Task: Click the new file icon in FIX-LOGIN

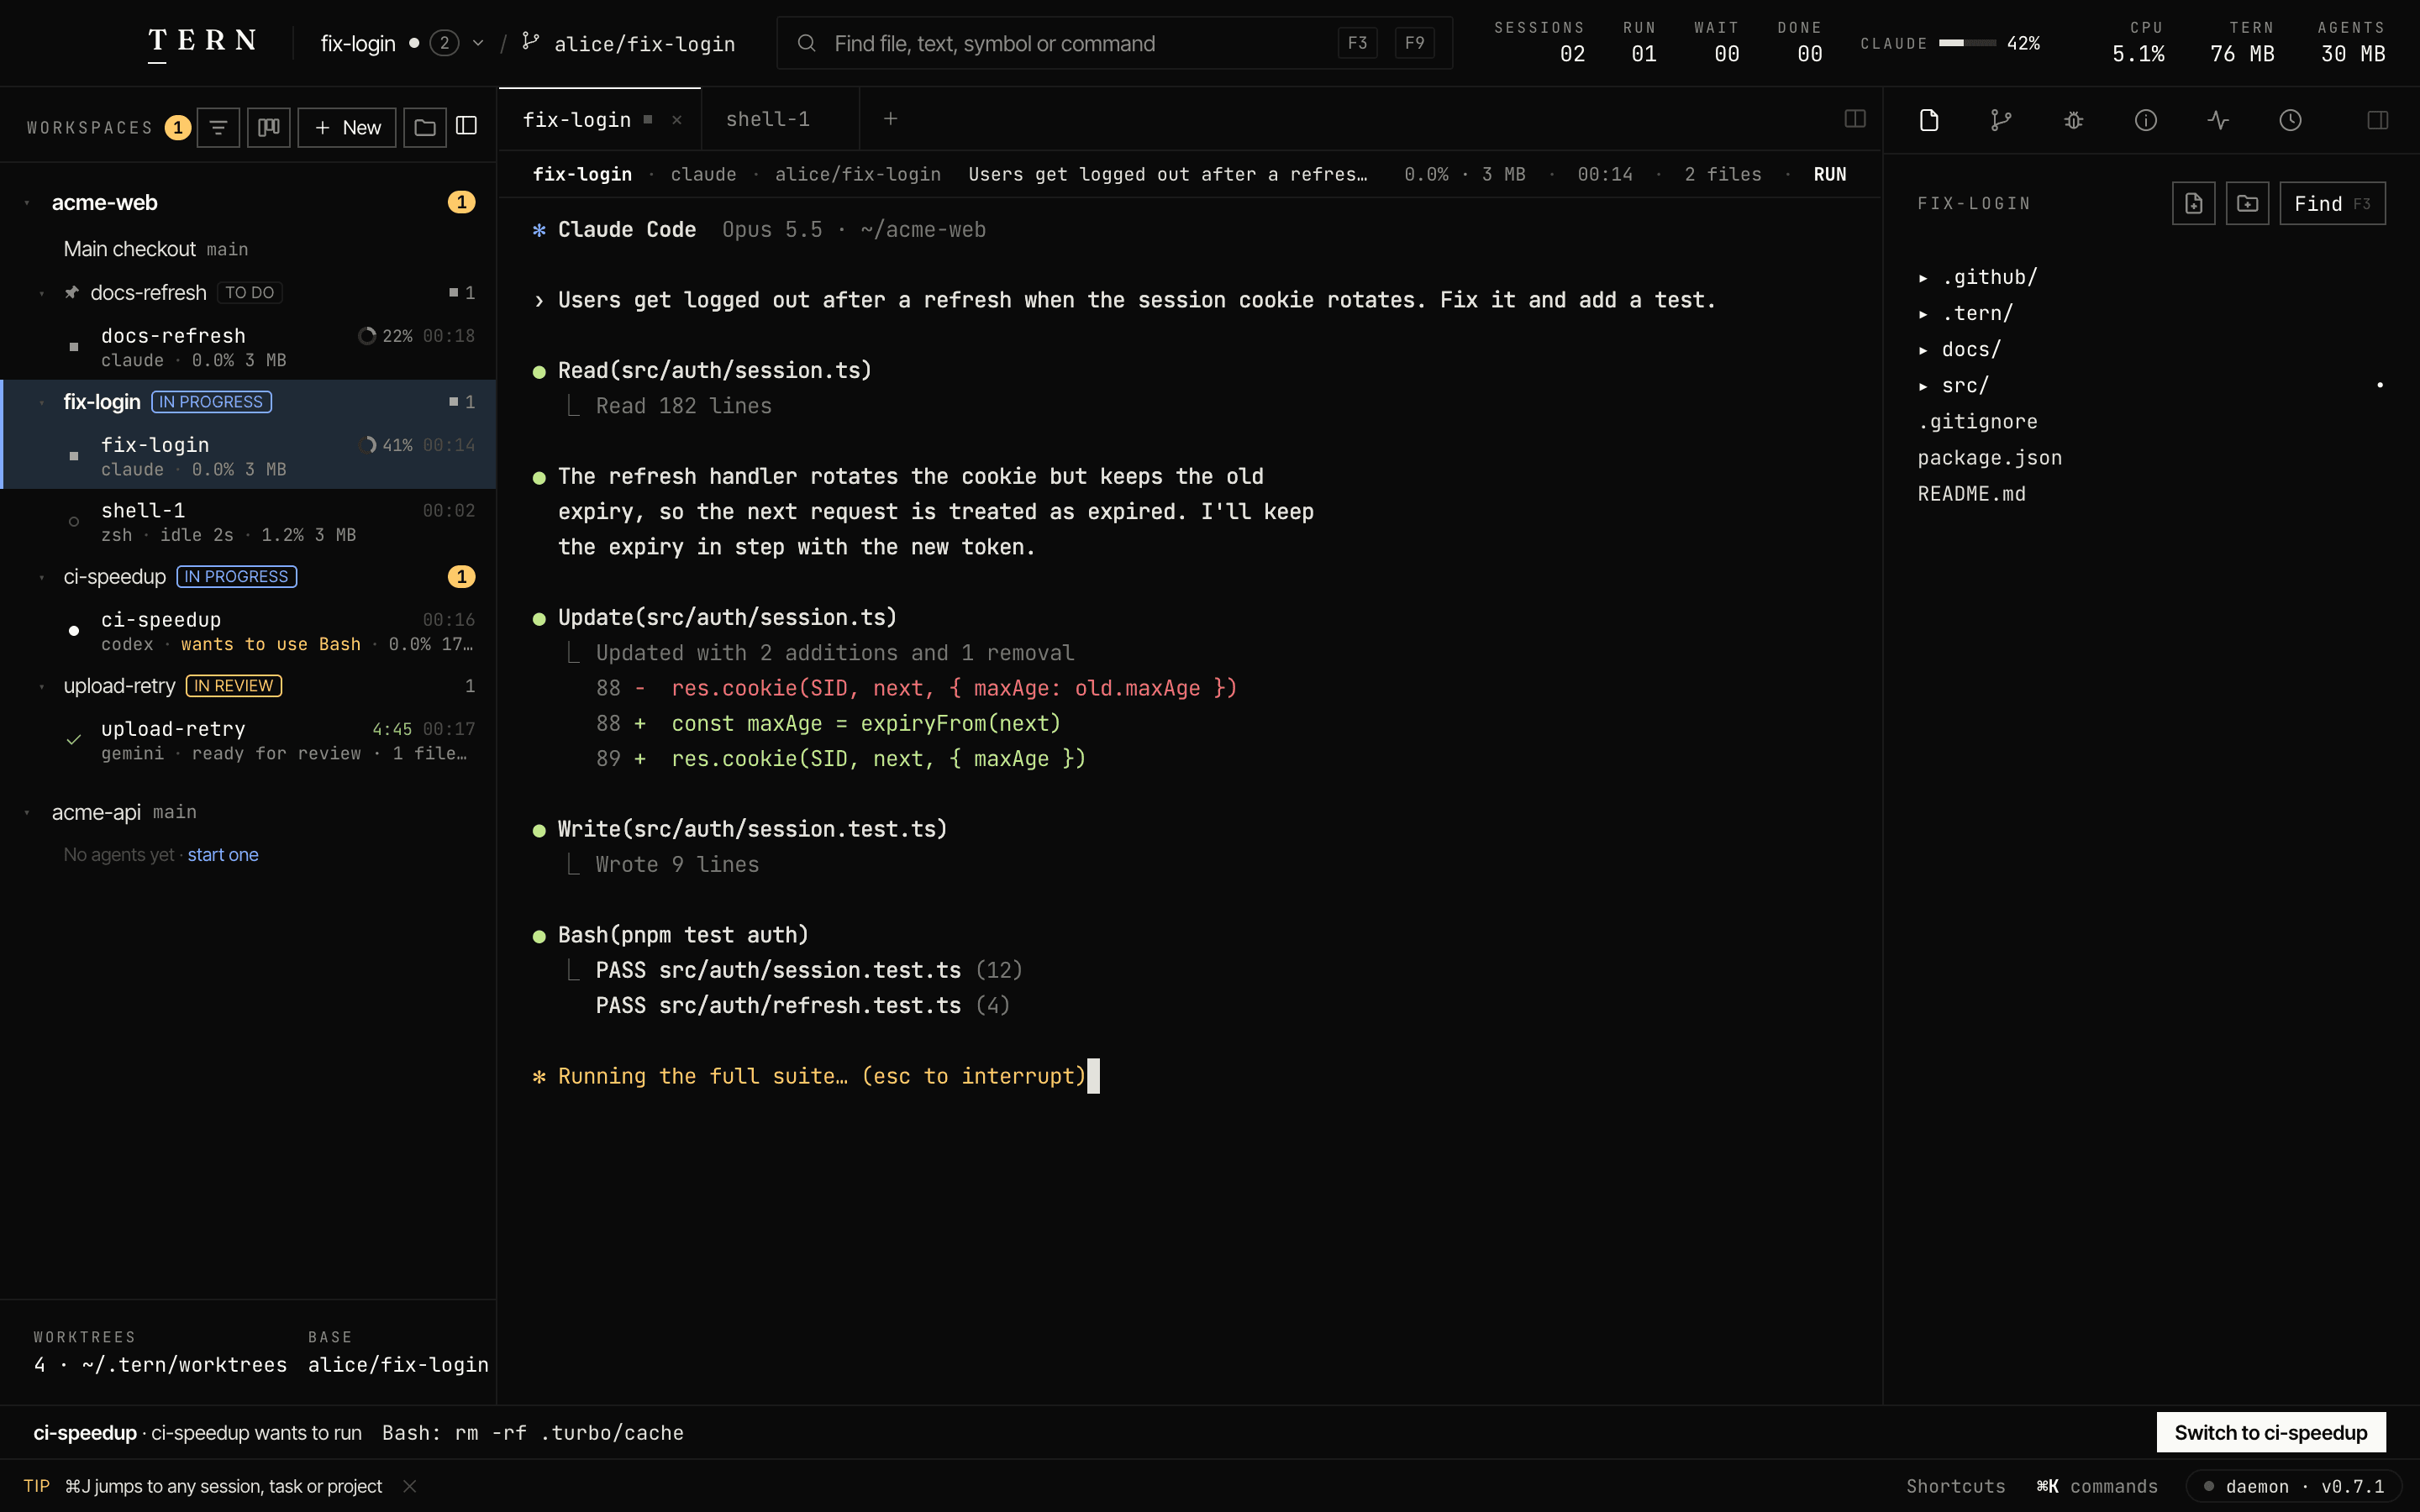Action: point(2194,203)
